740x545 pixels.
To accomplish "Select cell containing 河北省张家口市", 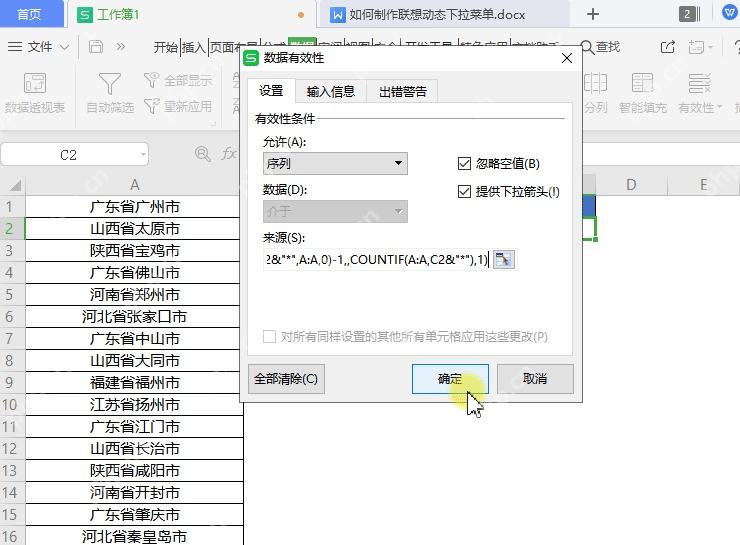I will click(x=134, y=317).
